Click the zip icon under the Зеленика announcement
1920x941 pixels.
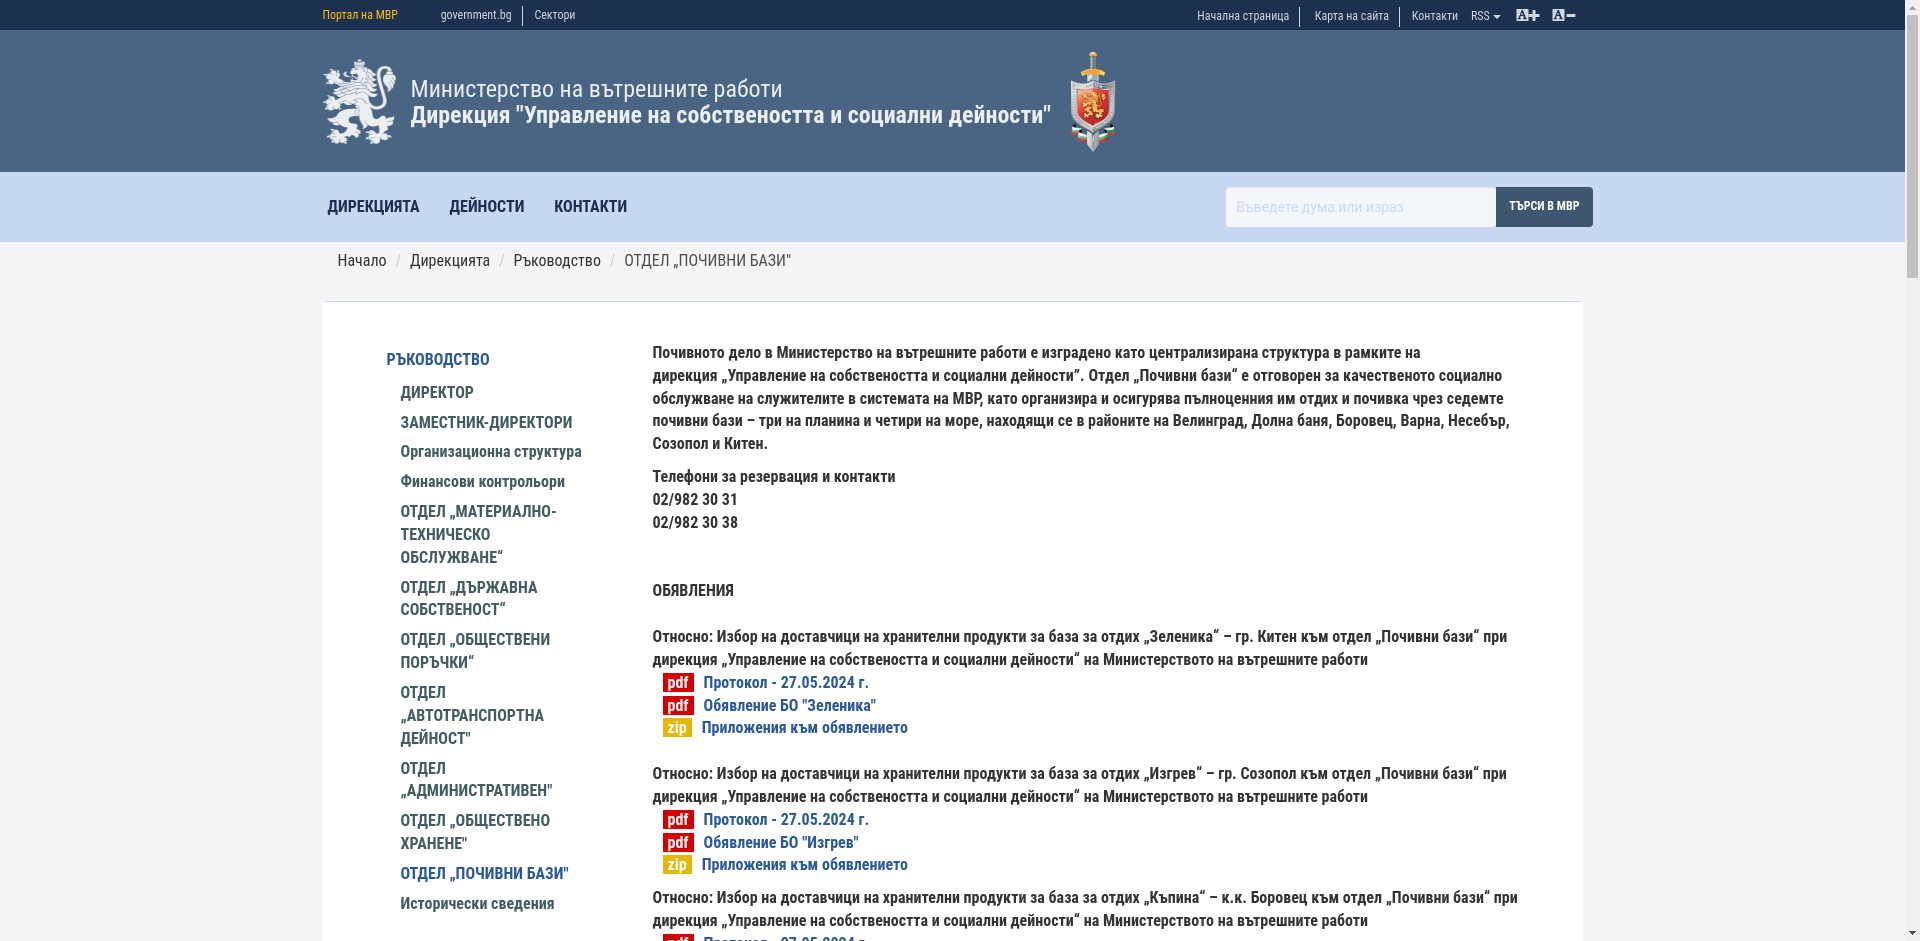677,728
